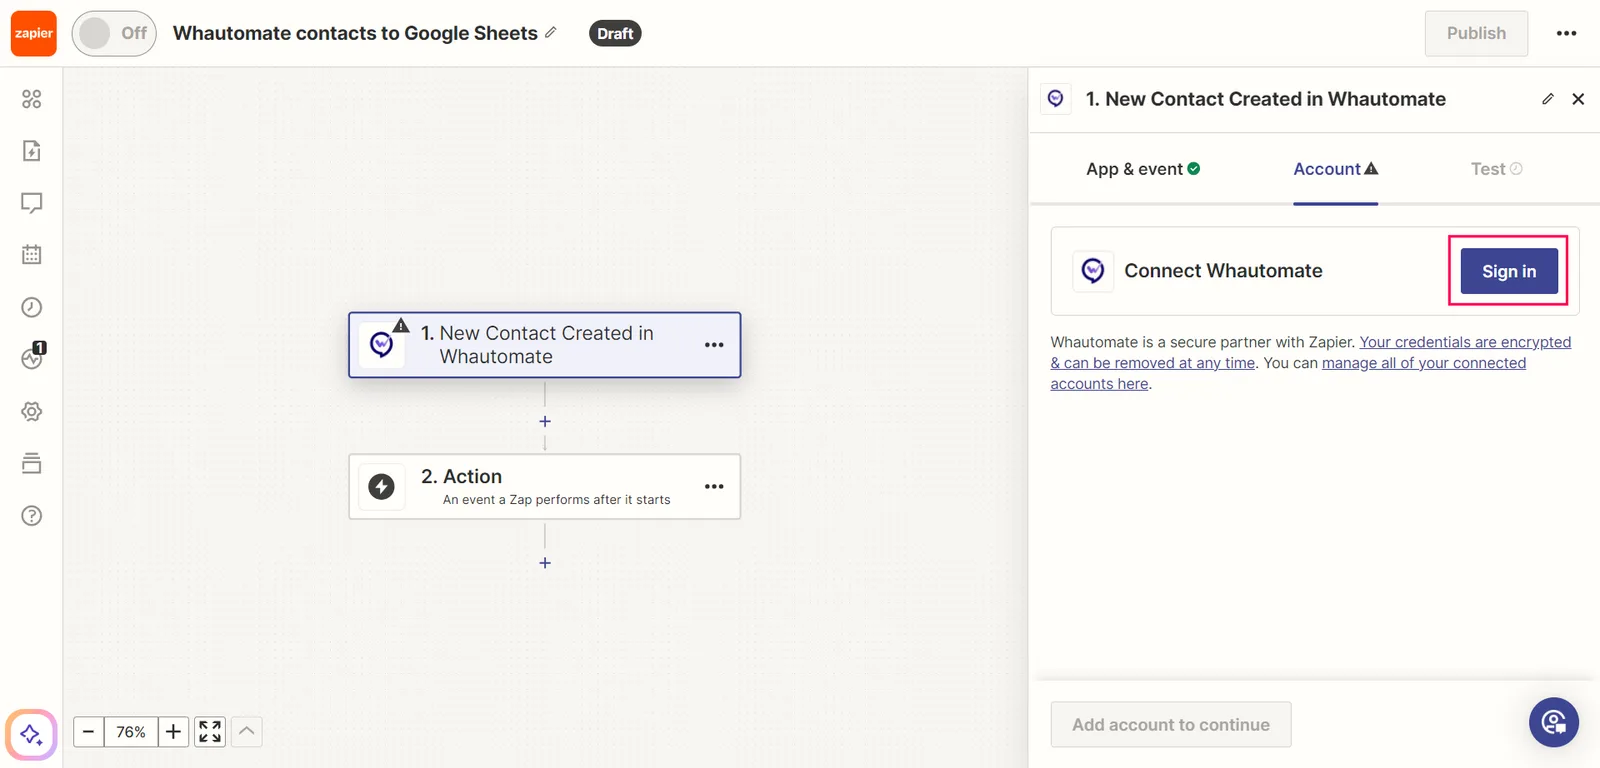Image resolution: width=1600 pixels, height=768 pixels.
Task: Click the 76% zoom level field
Action: [x=131, y=732]
